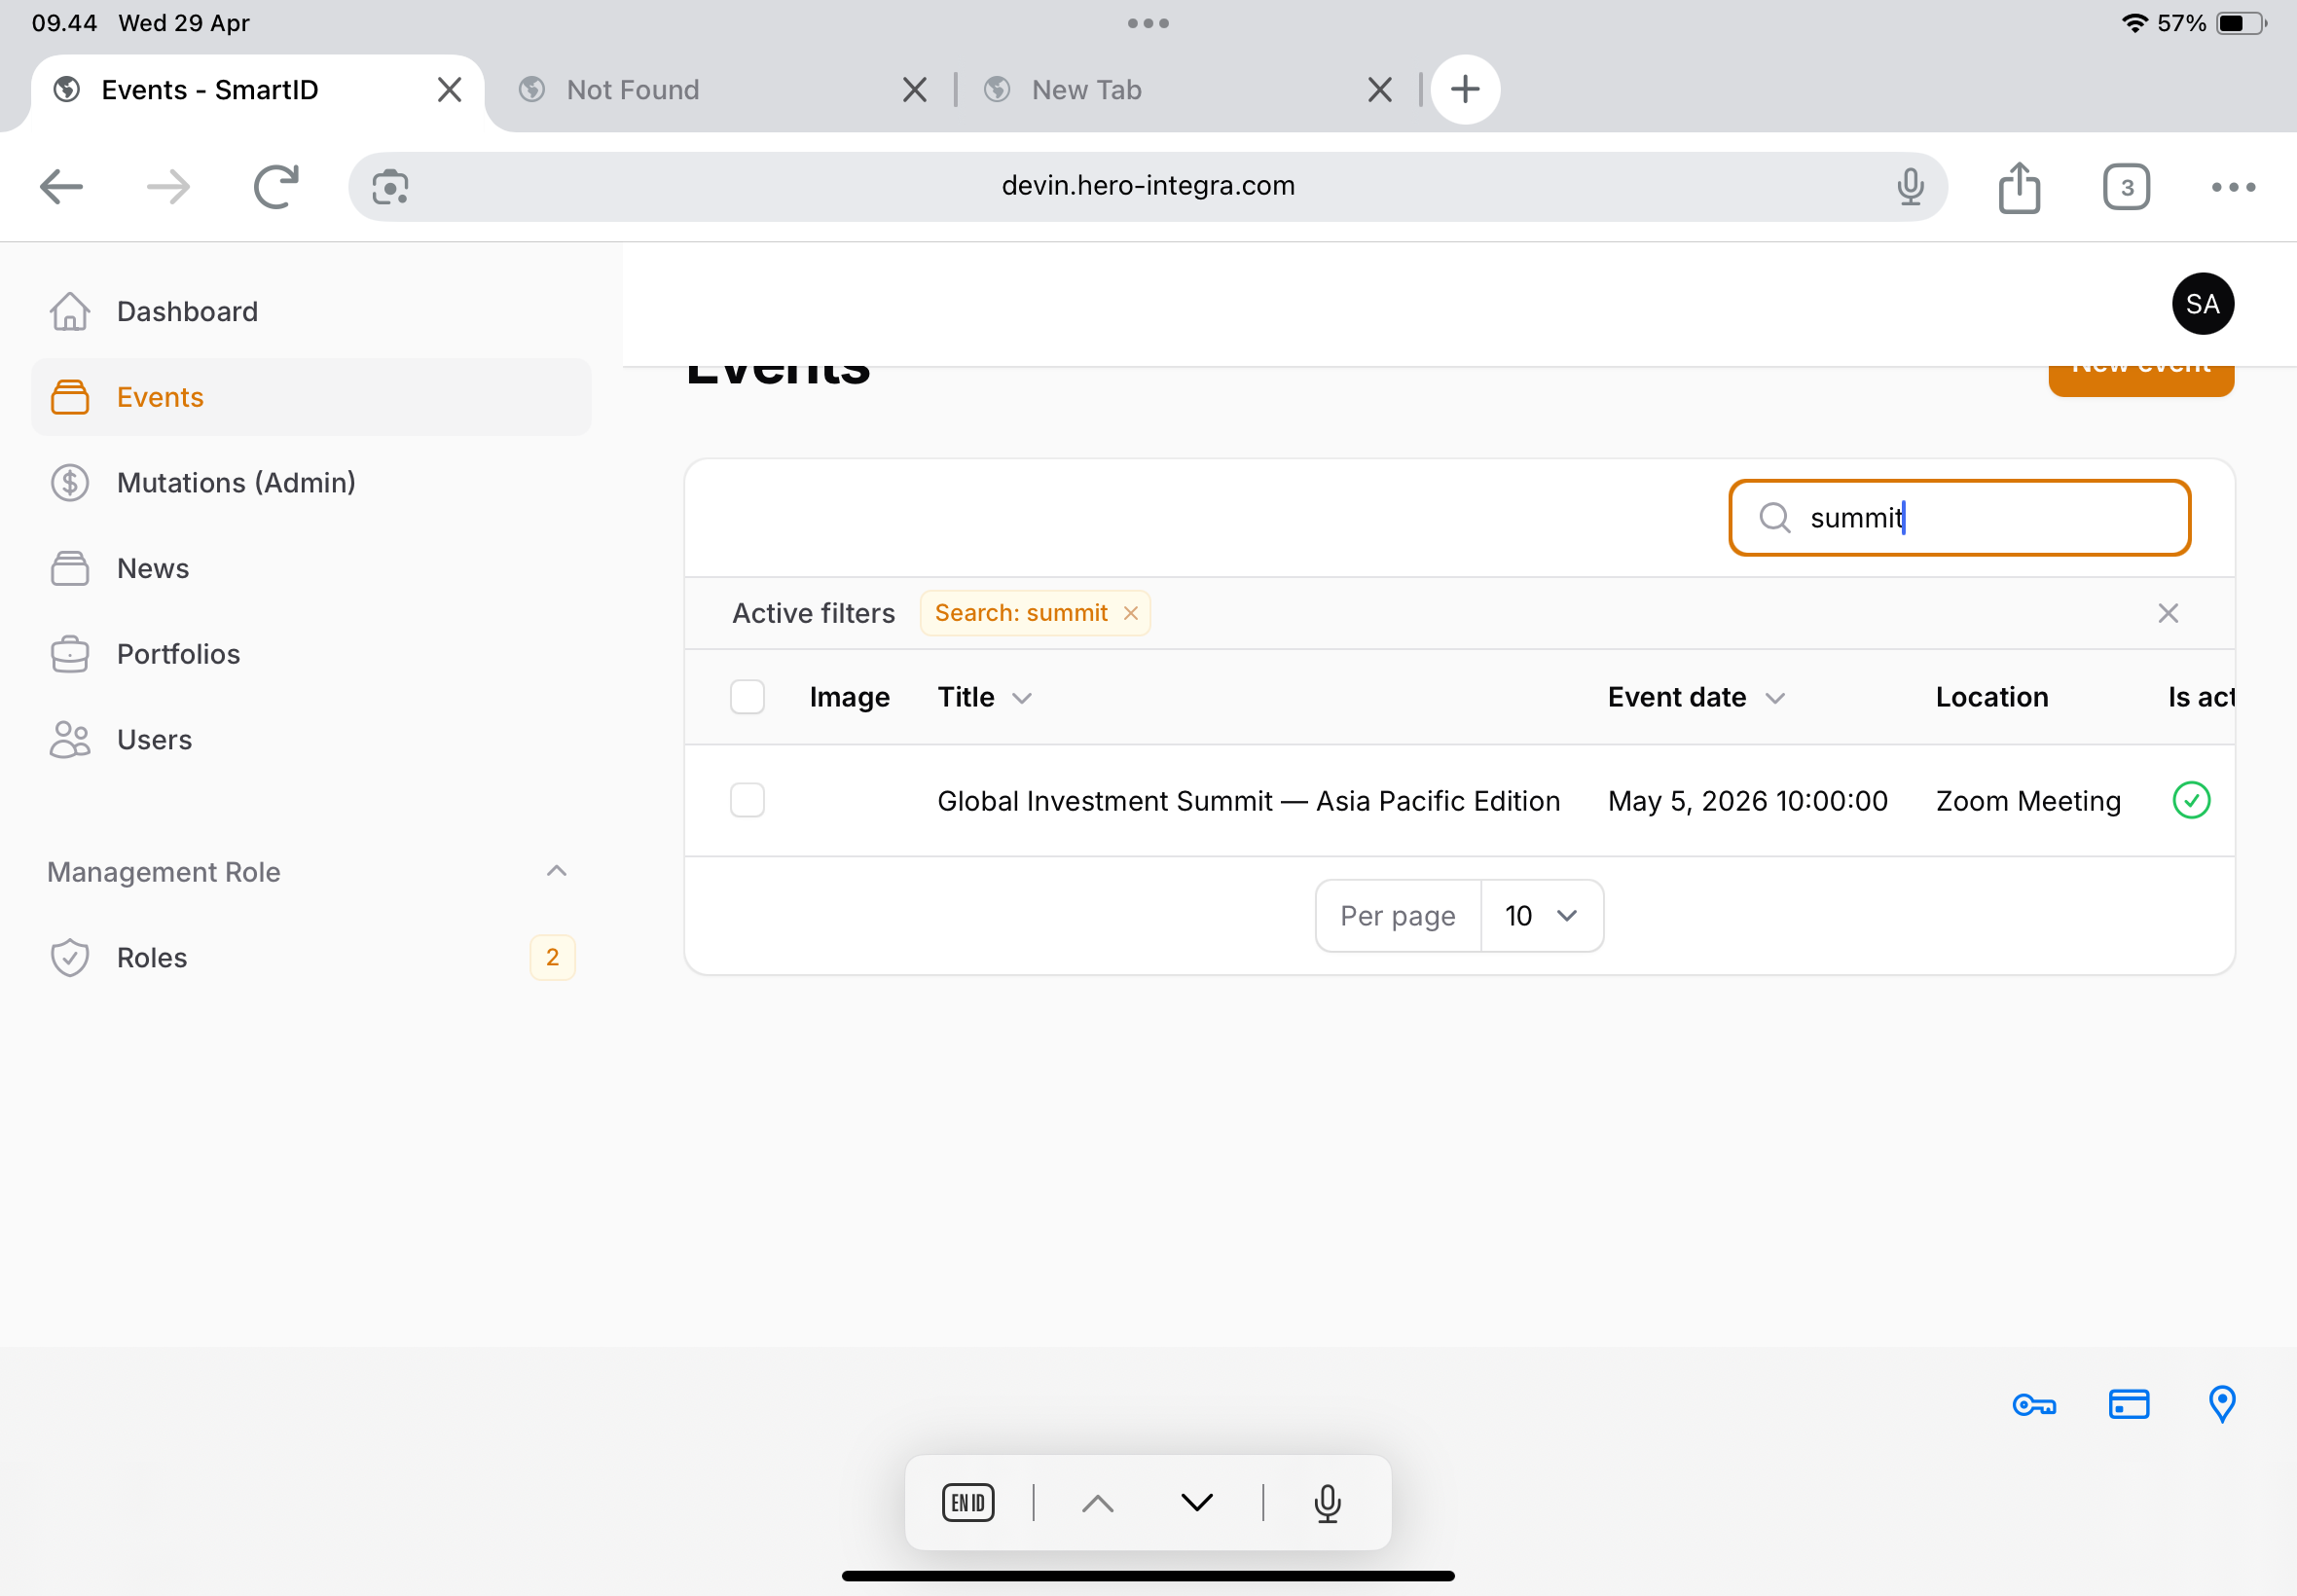
Task: Tap the Roles shield icon
Action: (70, 958)
